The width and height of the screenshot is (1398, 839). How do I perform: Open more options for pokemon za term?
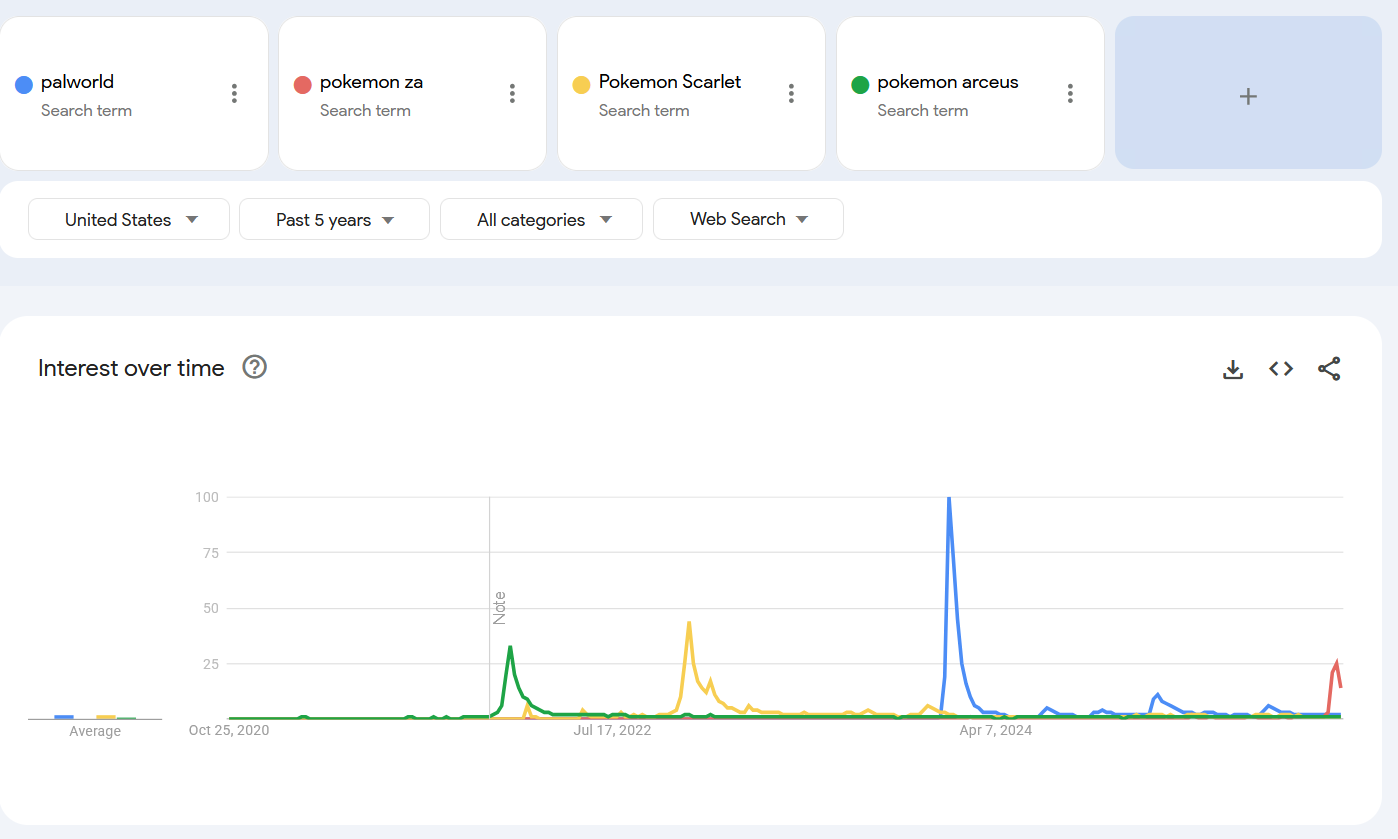(x=512, y=94)
